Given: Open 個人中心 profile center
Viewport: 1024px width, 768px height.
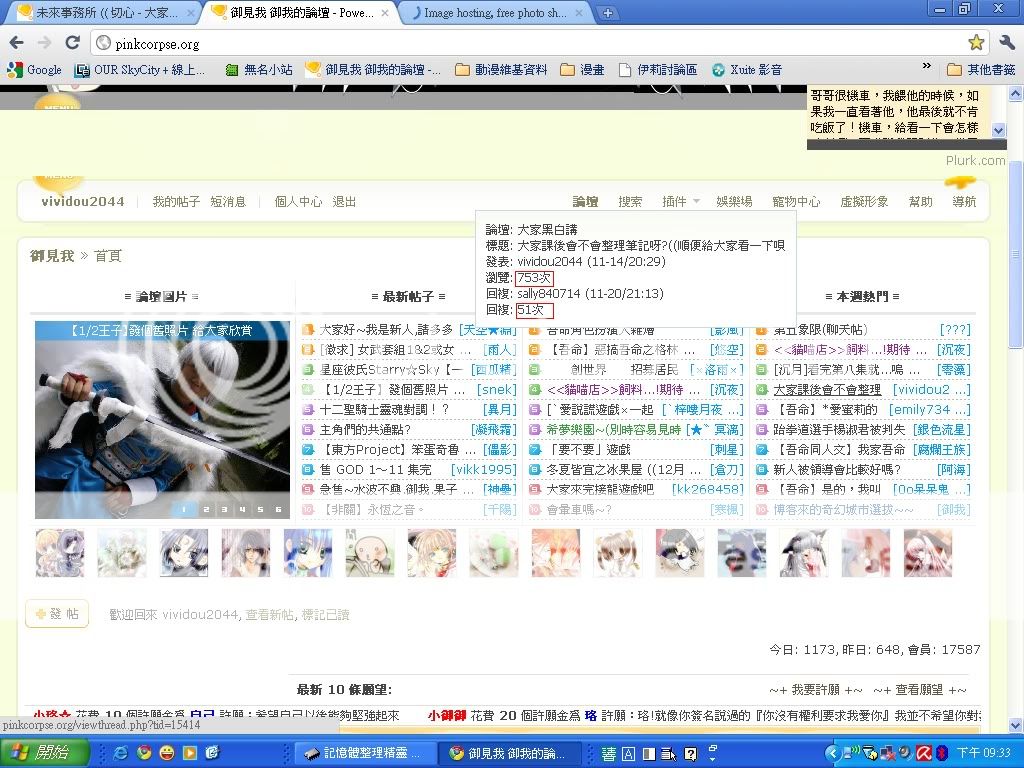Looking at the screenshot, I should [298, 201].
